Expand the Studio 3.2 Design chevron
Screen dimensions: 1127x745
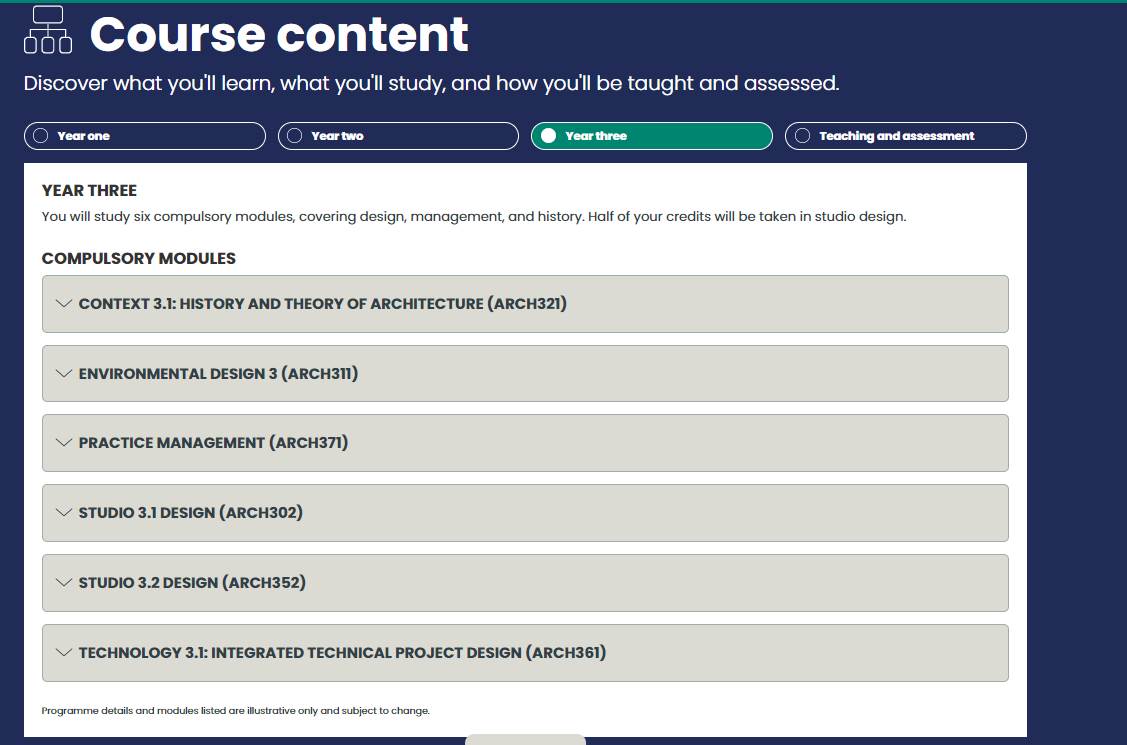coord(63,583)
